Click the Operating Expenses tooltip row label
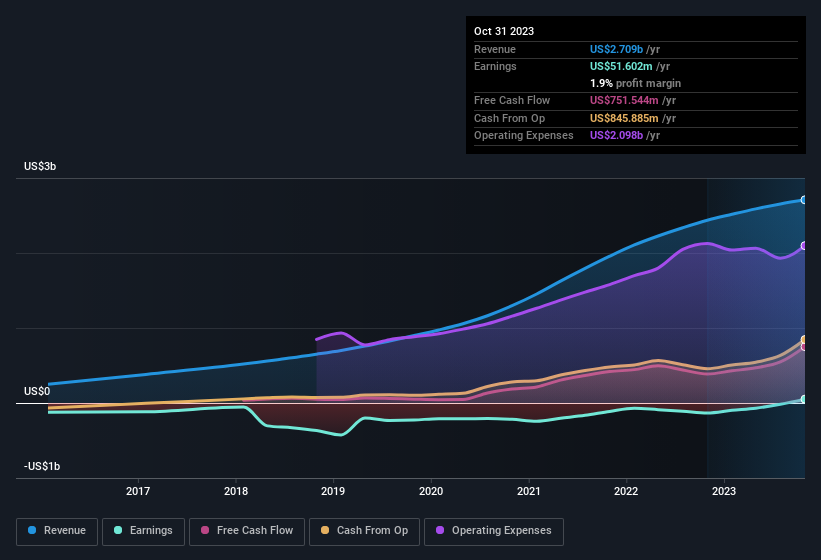 (524, 136)
